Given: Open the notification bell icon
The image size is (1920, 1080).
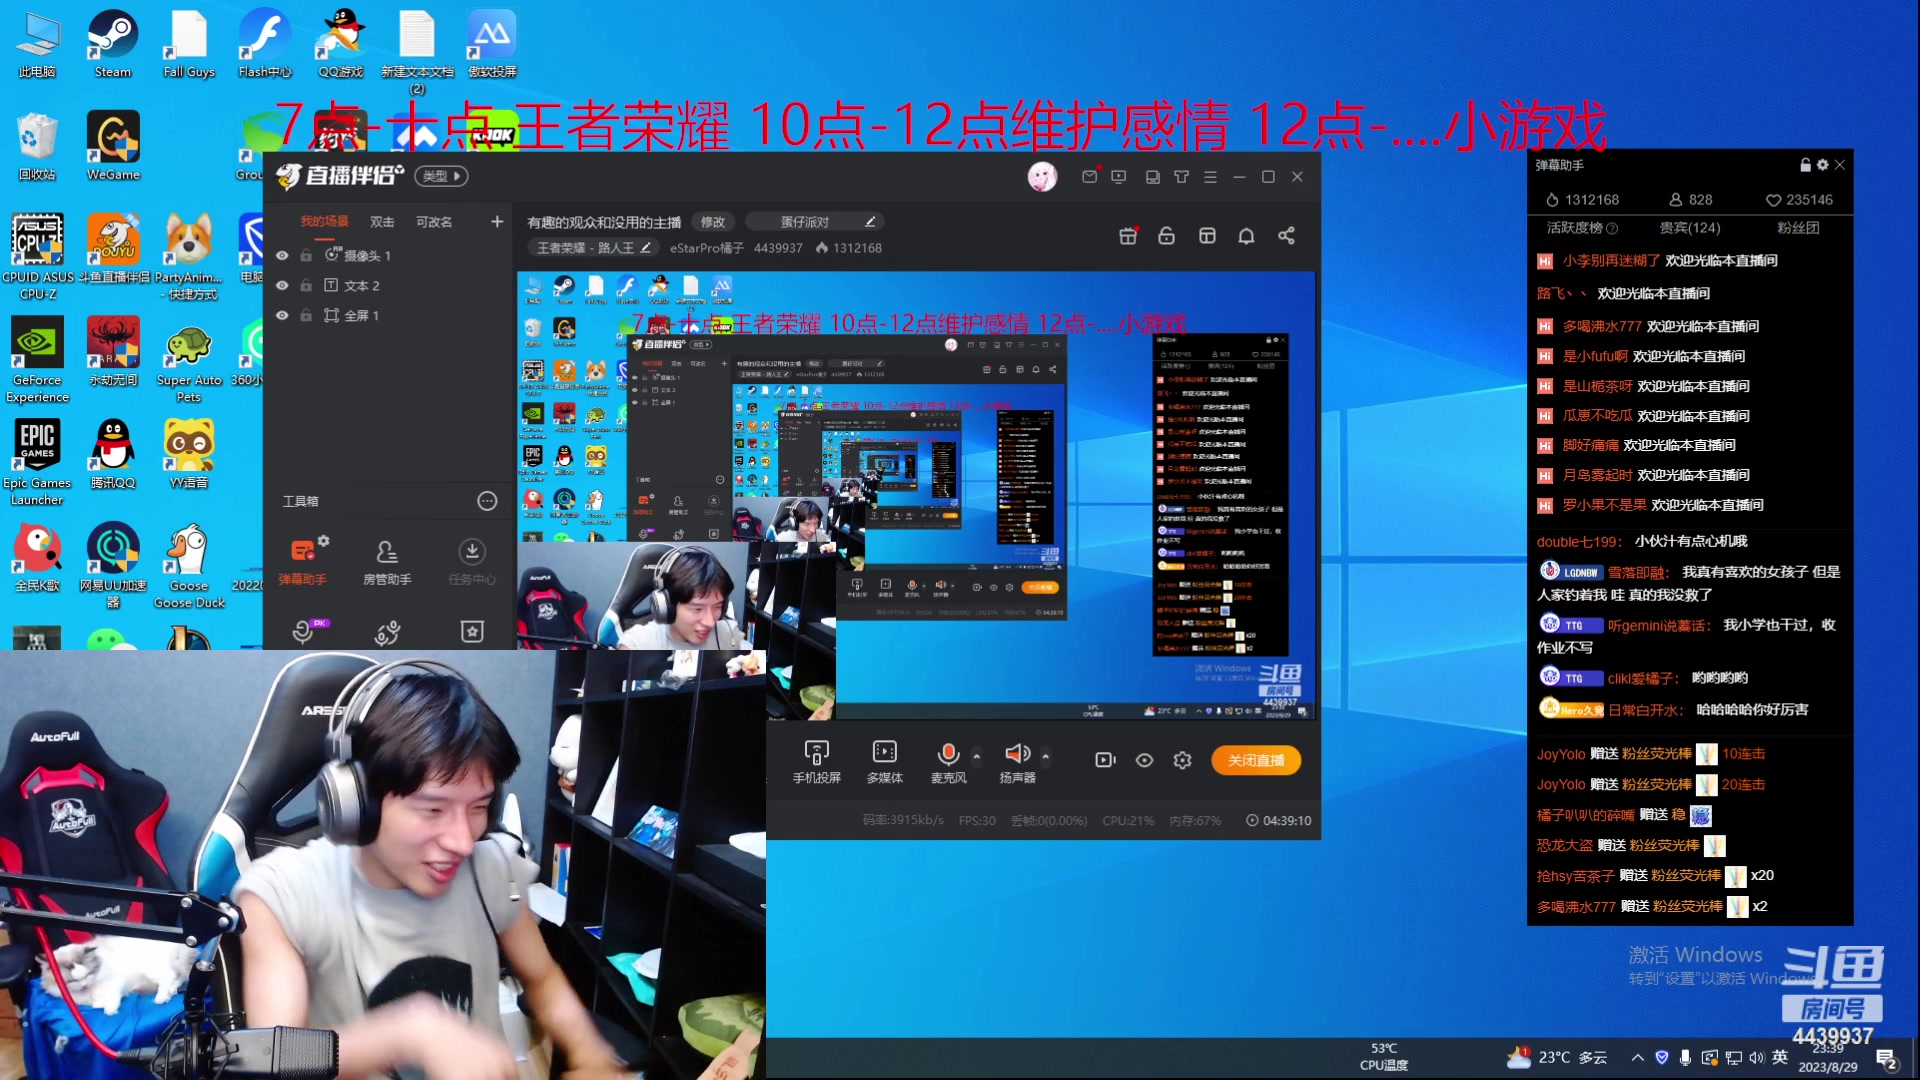Looking at the screenshot, I should (1246, 236).
